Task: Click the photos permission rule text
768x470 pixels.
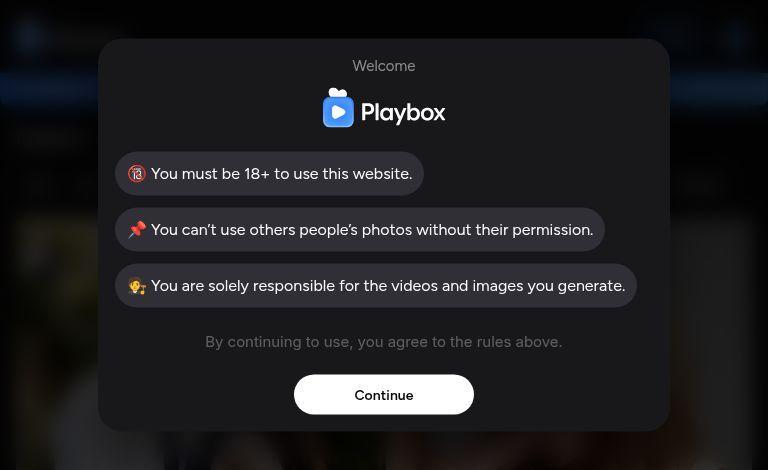Action: [x=372, y=230]
